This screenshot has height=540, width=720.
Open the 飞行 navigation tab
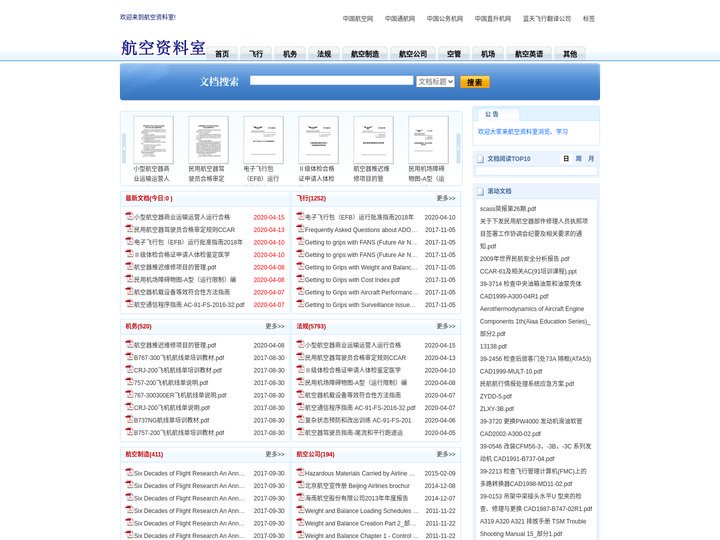point(256,54)
